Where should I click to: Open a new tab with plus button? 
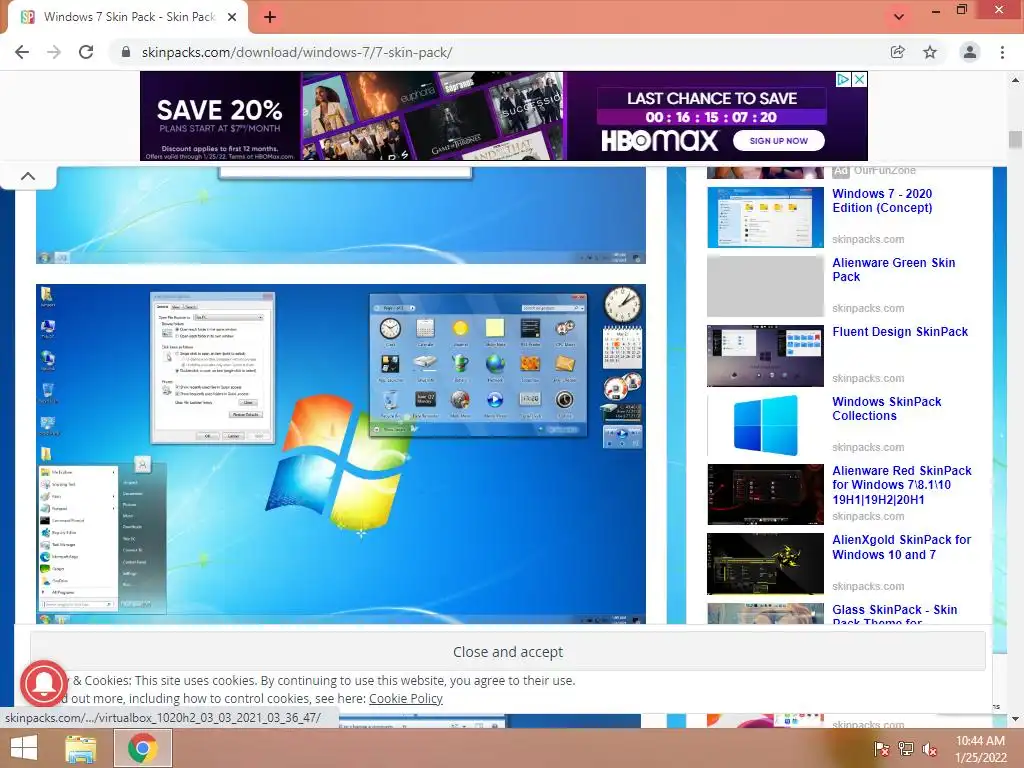tap(270, 17)
